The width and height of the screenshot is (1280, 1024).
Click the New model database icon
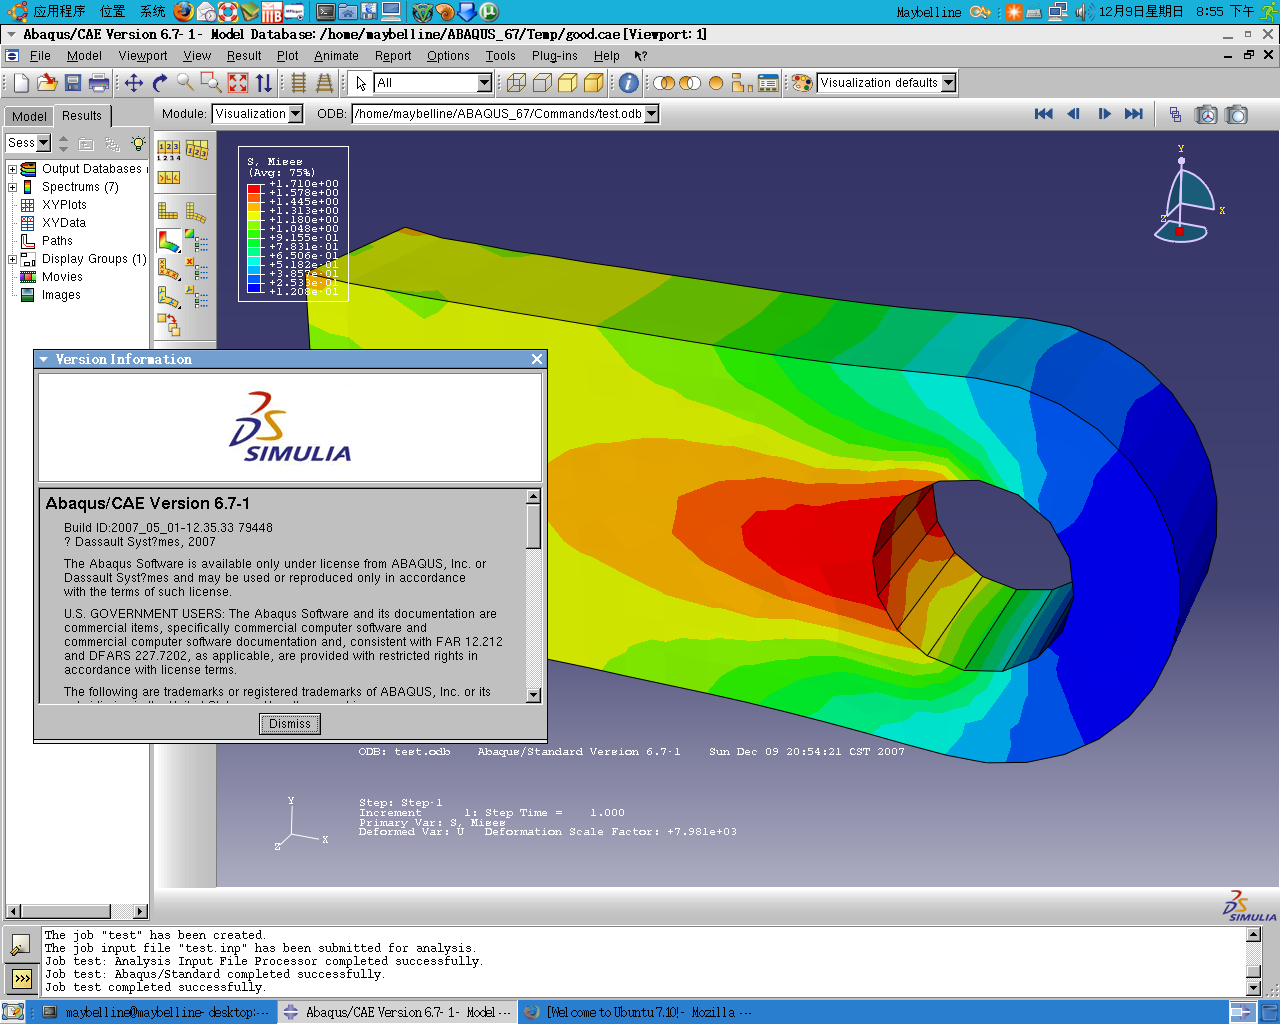coord(21,83)
